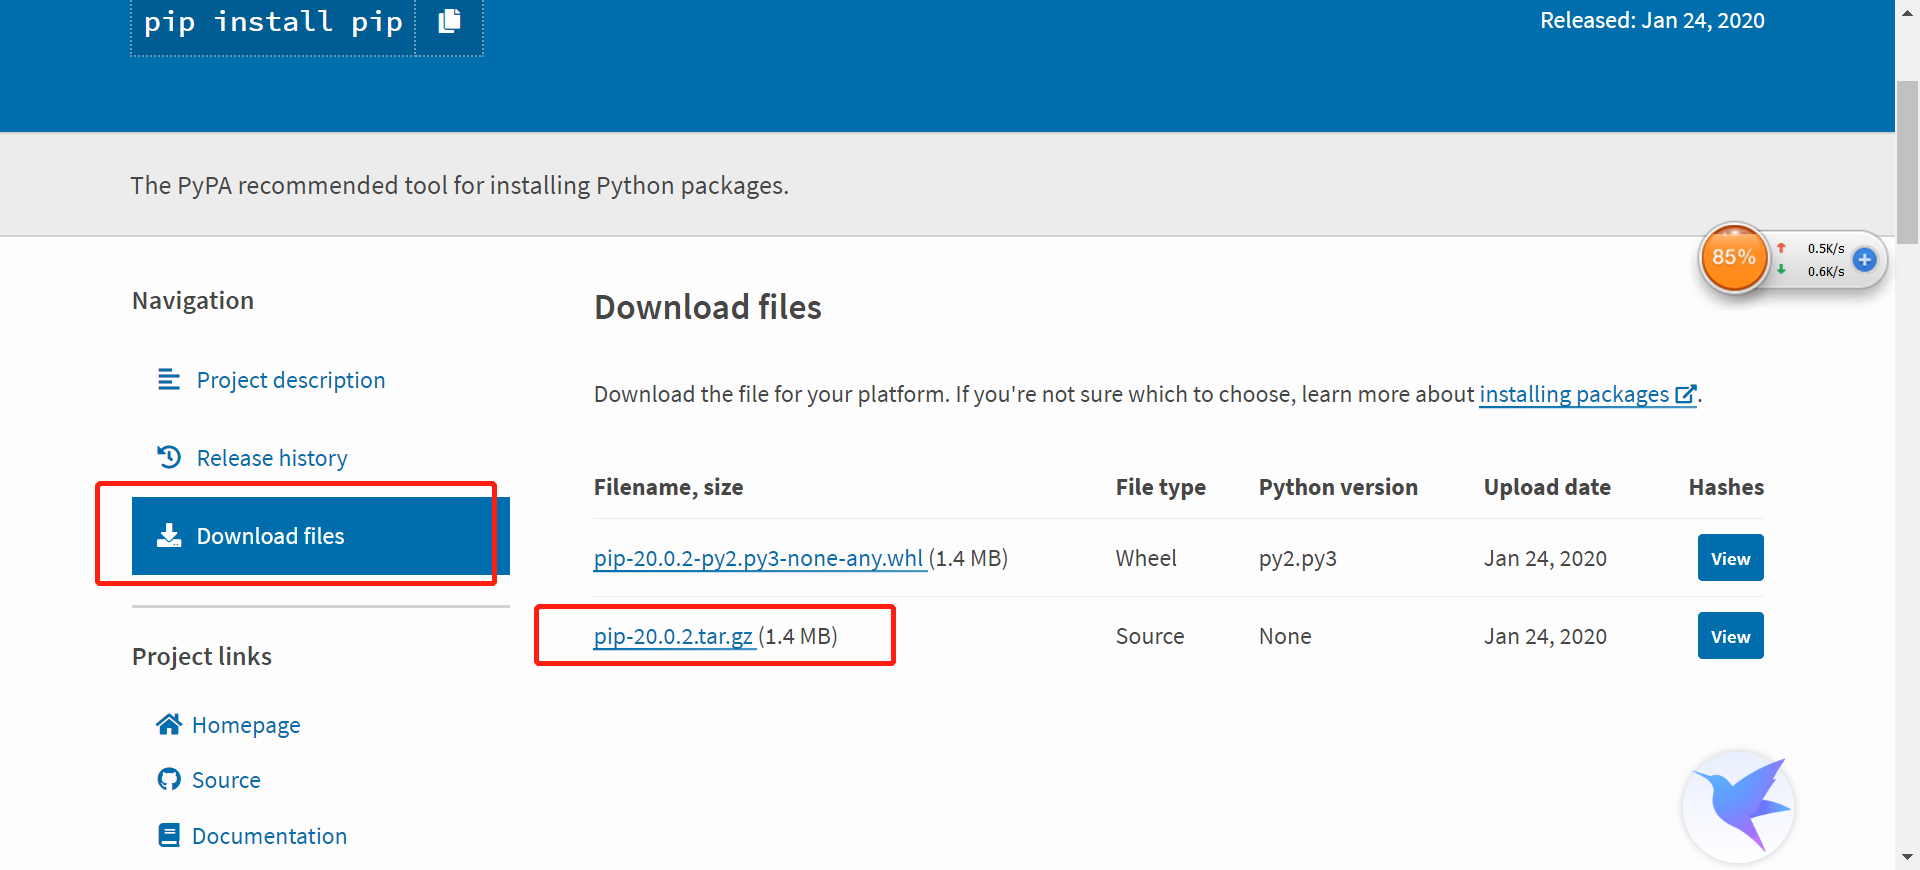Open the installing packages link
Viewport: 1920px width, 870px height.
click(1574, 394)
